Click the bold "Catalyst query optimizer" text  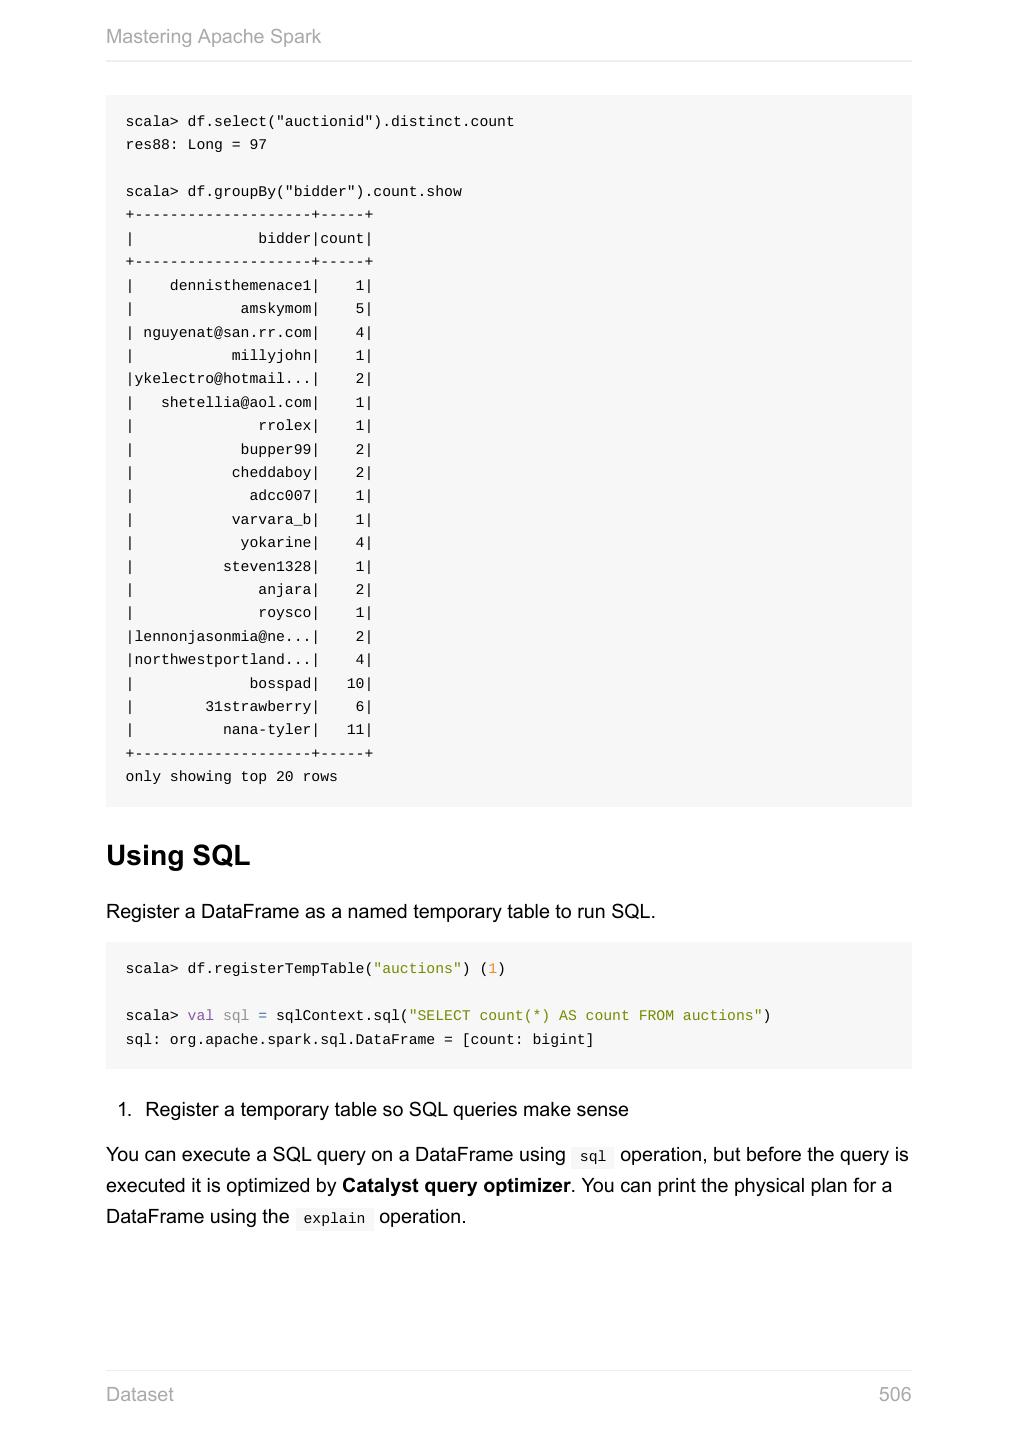pyautogui.click(x=456, y=1186)
